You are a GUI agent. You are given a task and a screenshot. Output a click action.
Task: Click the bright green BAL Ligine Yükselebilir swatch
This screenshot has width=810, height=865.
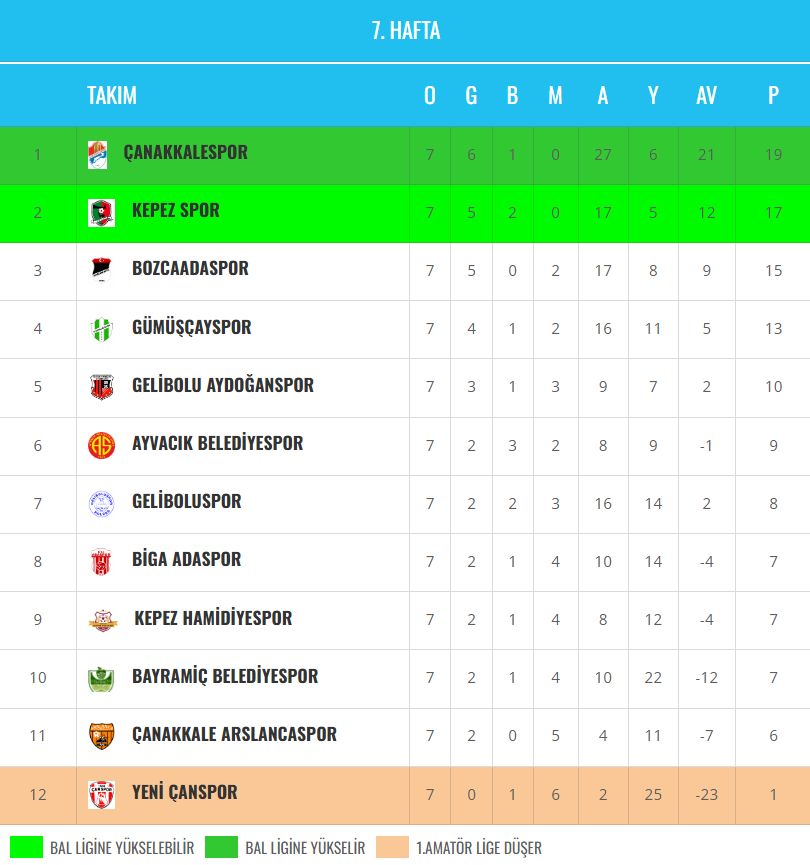coord(26,847)
